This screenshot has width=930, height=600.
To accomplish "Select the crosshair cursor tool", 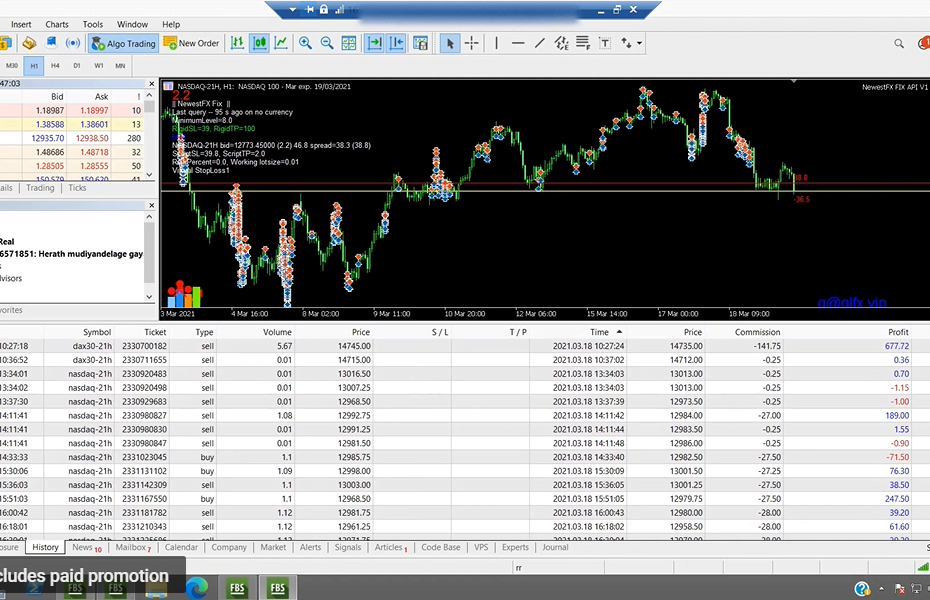I will pyautogui.click(x=472, y=43).
